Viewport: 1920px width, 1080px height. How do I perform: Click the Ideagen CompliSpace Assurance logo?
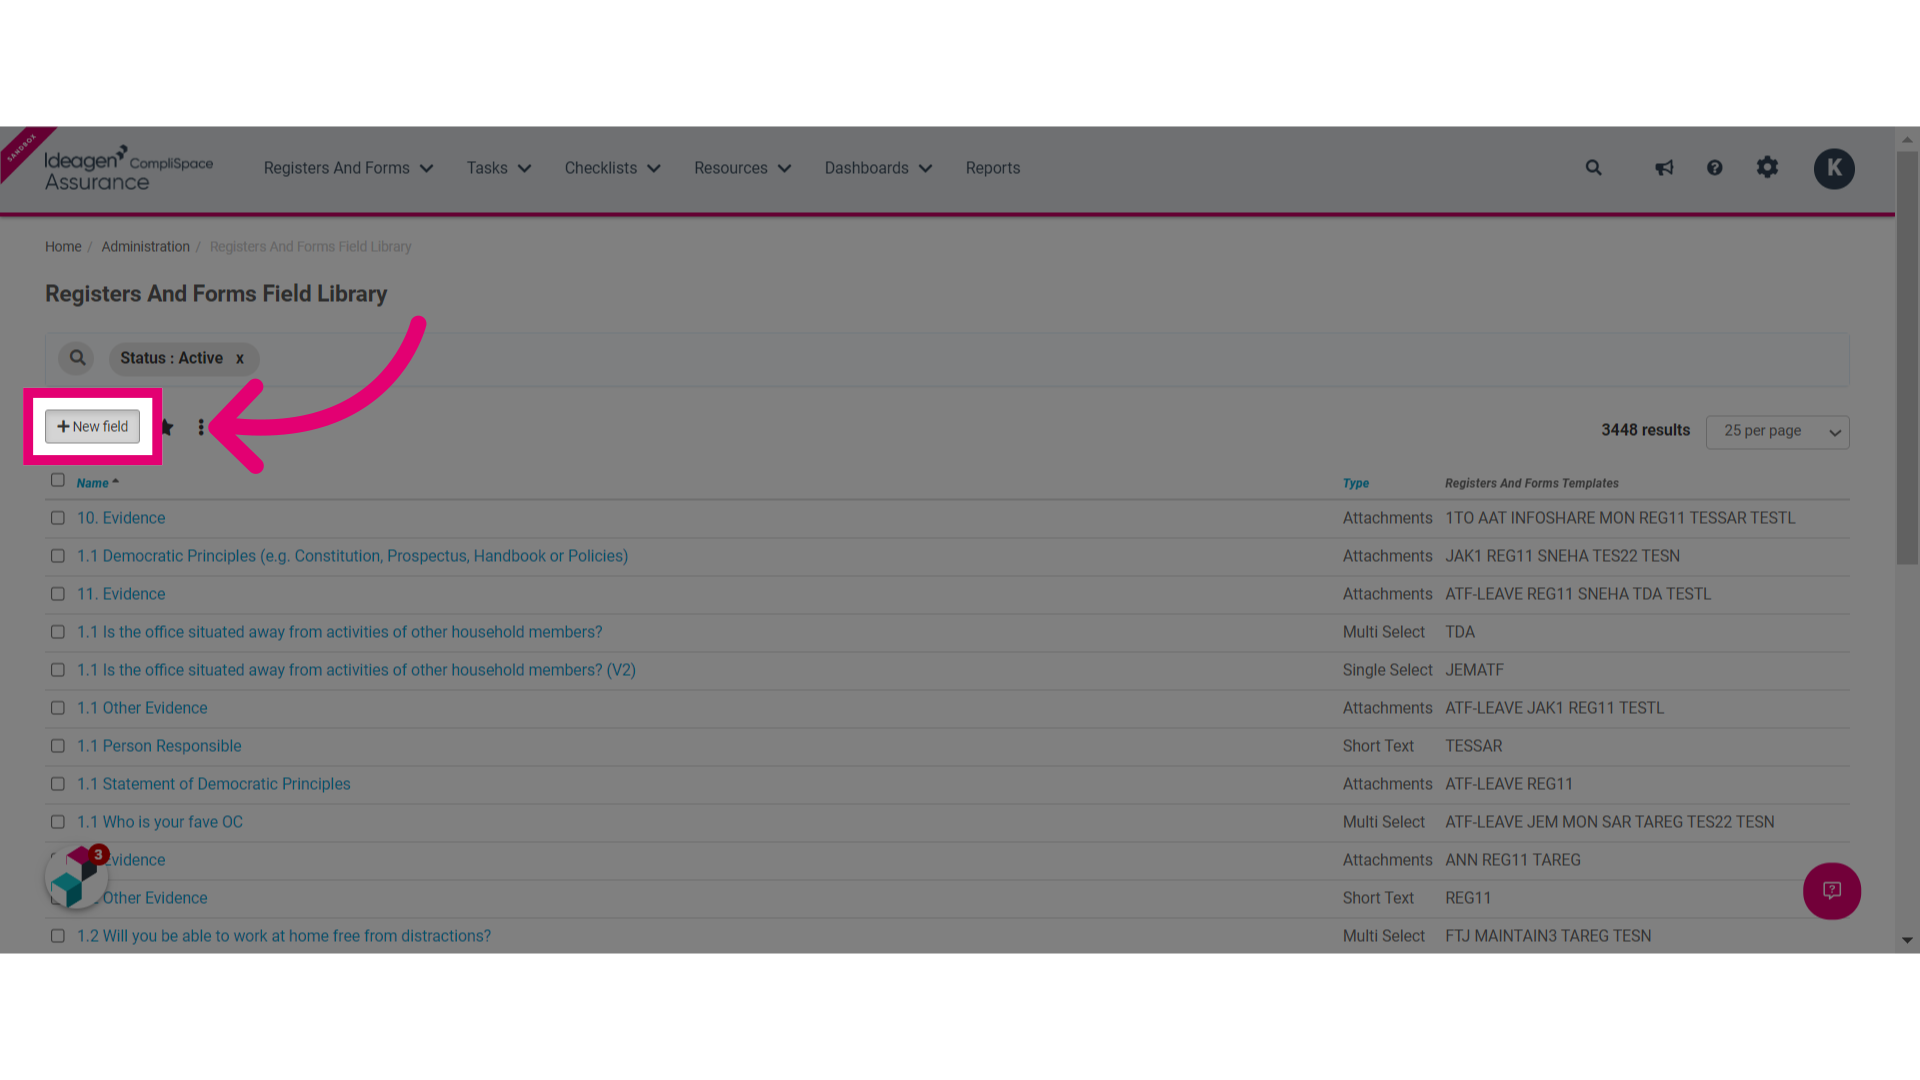tap(128, 168)
